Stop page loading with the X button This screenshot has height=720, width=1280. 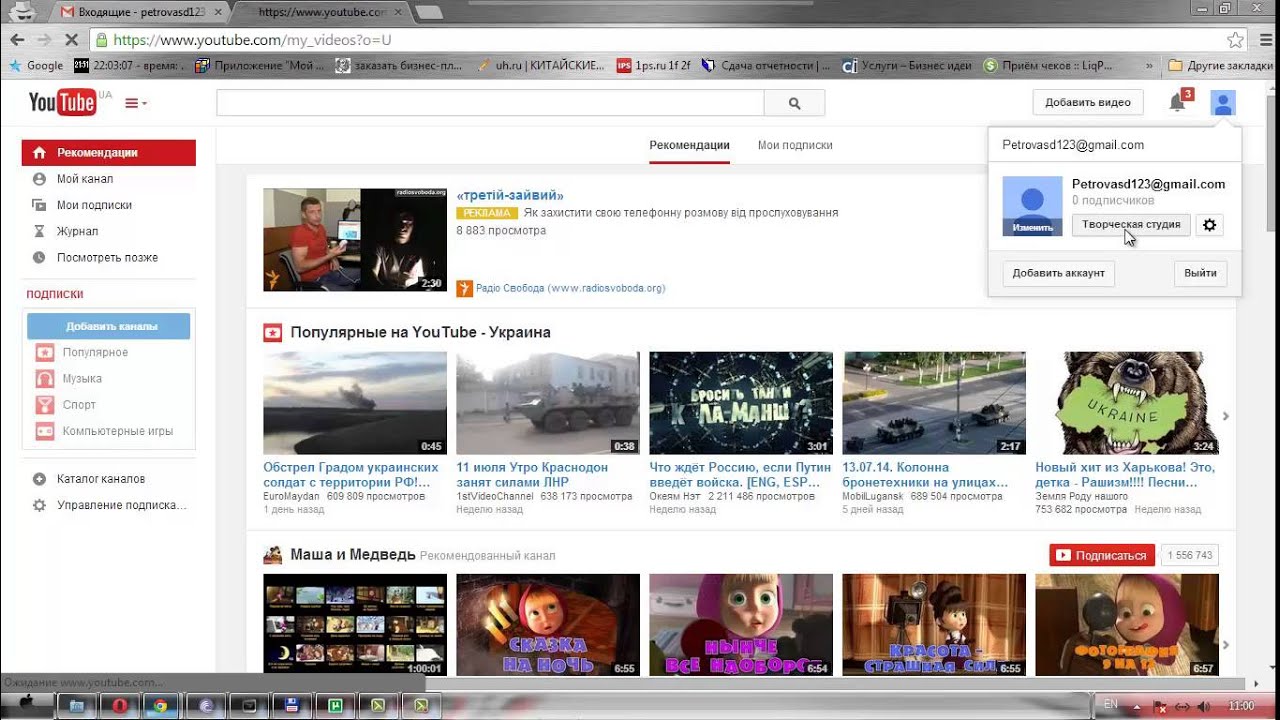coord(73,40)
